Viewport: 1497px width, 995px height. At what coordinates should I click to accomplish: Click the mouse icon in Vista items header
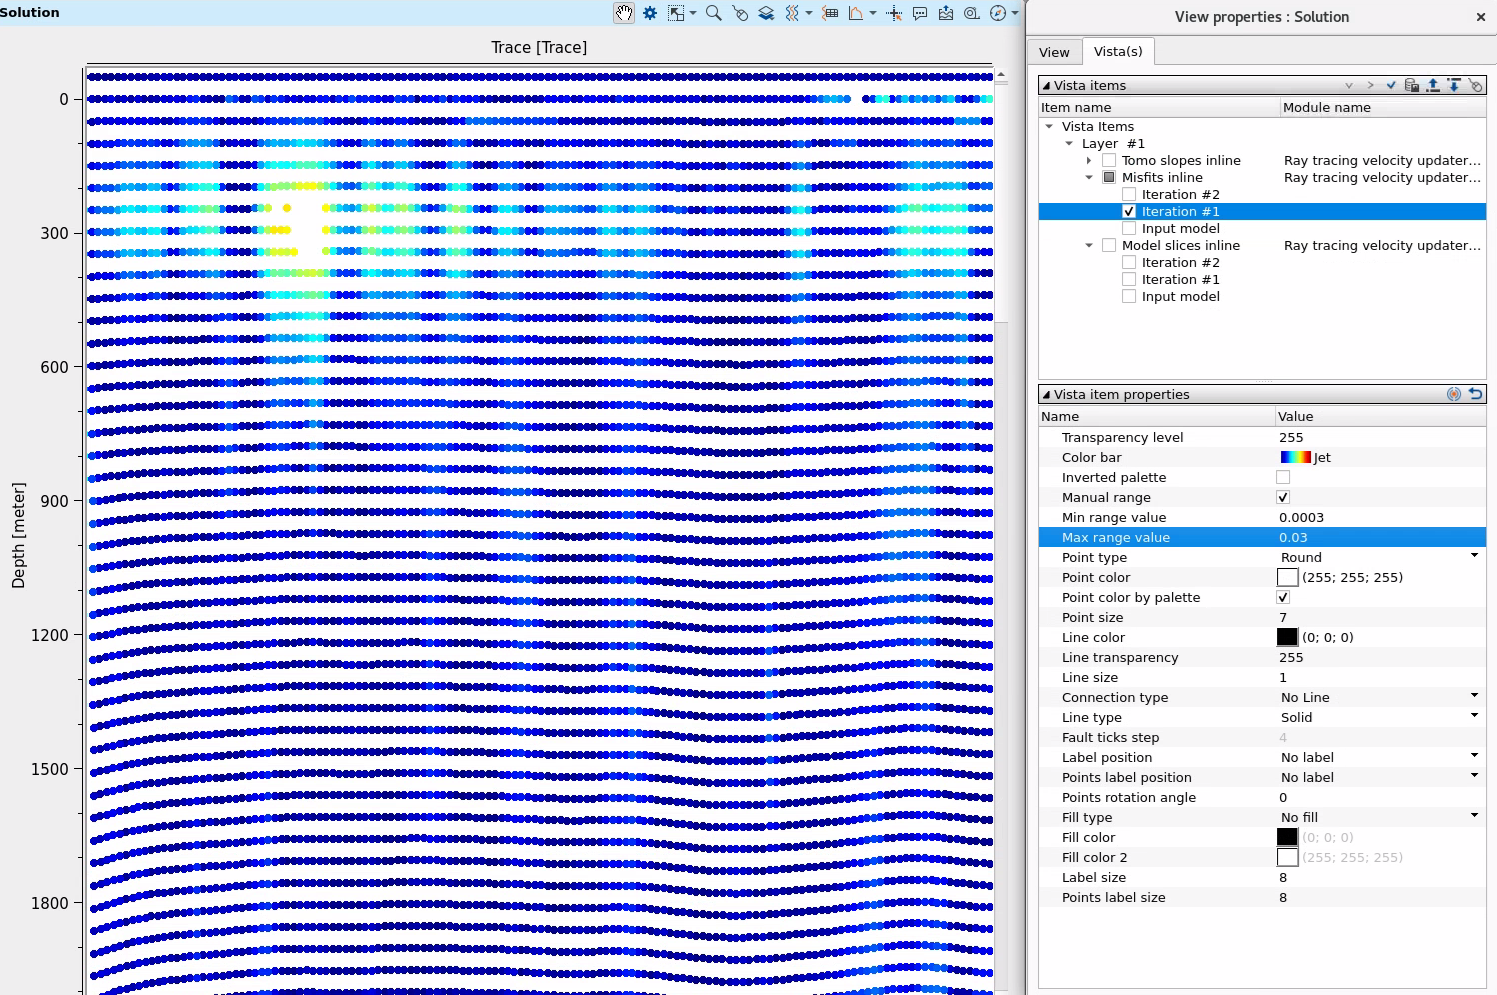(x=1475, y=86)
